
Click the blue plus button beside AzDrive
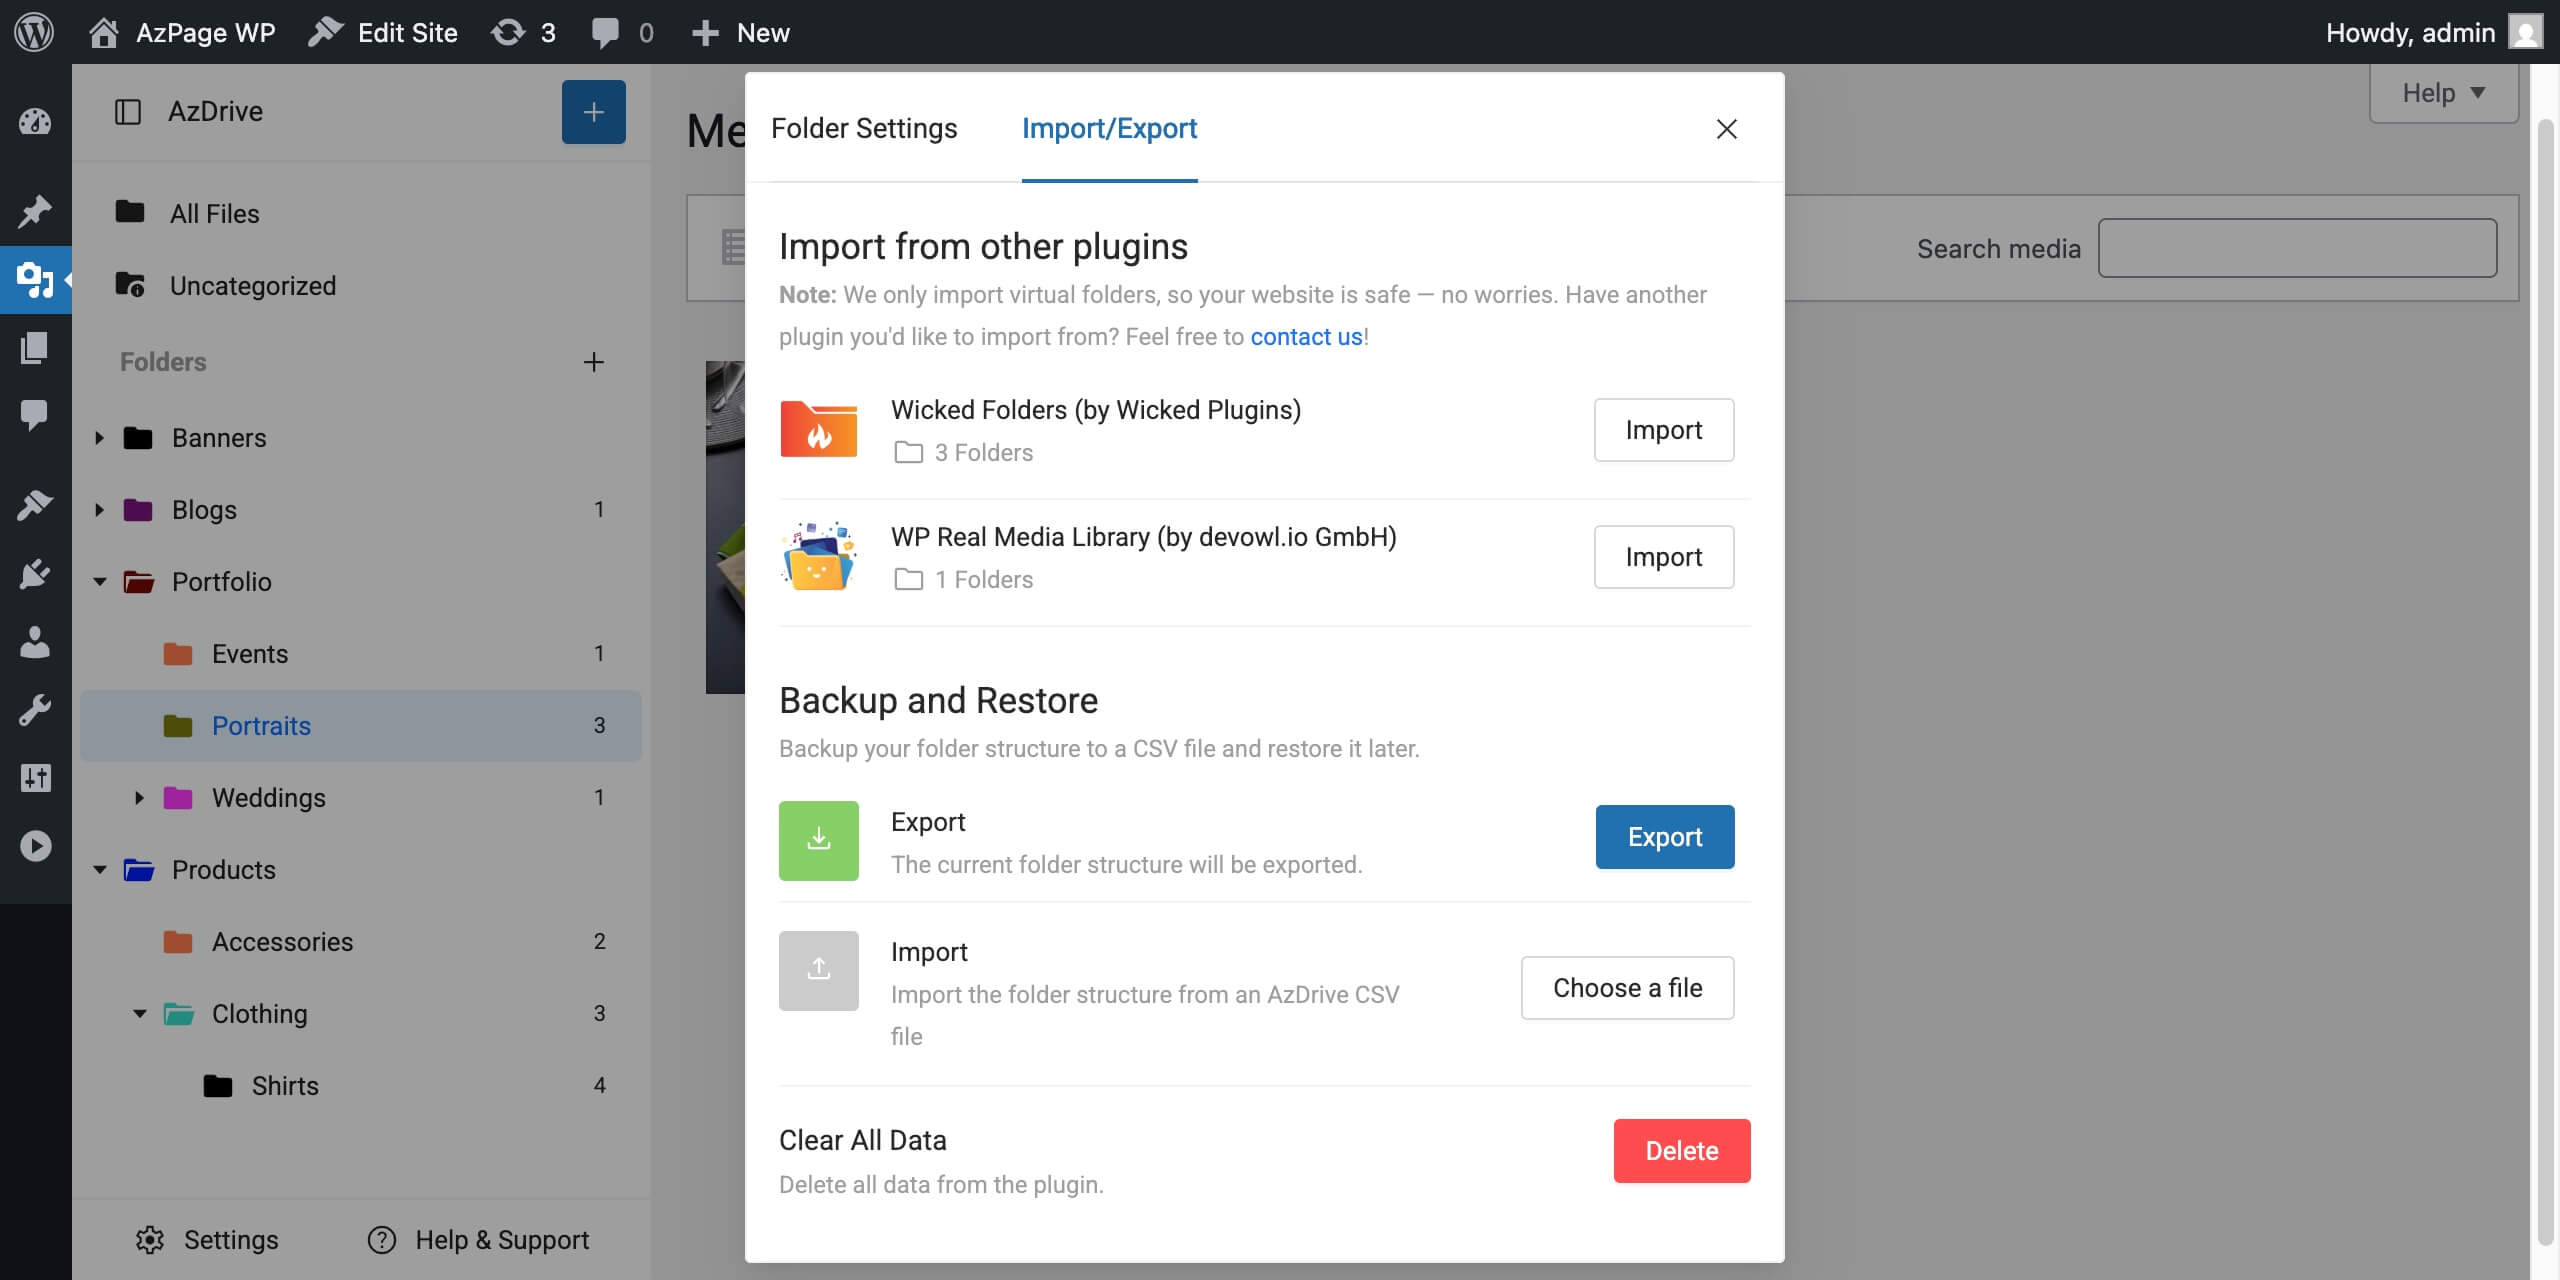[593, 112]
